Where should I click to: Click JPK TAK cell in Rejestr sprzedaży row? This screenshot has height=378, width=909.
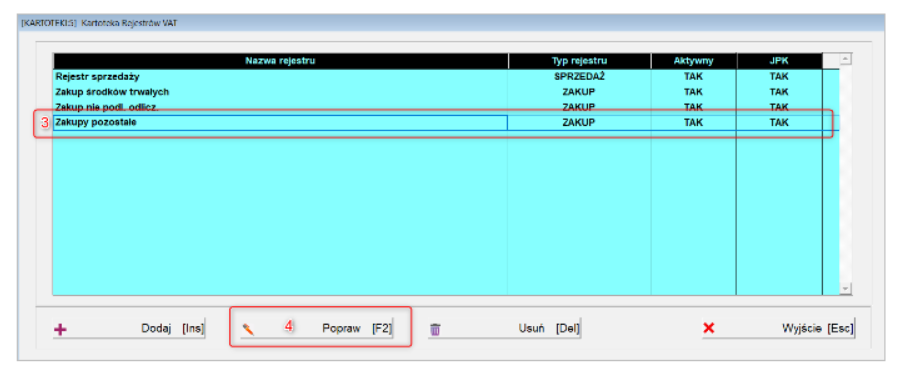779,77
